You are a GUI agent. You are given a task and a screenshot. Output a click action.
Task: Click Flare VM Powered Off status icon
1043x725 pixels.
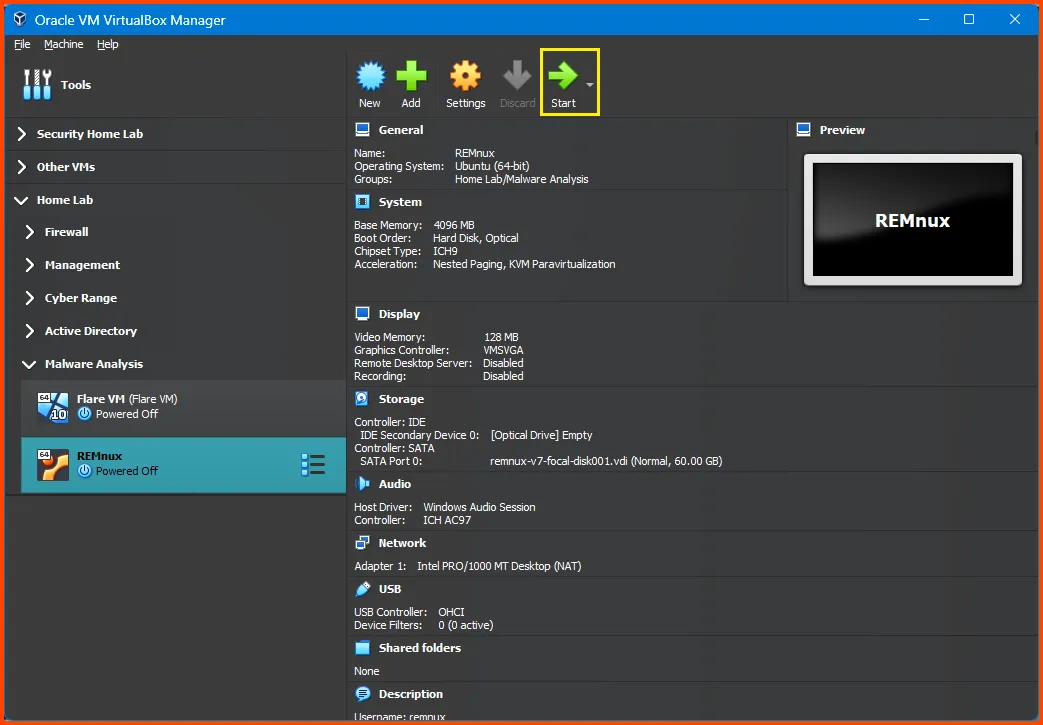coord(84,414)
